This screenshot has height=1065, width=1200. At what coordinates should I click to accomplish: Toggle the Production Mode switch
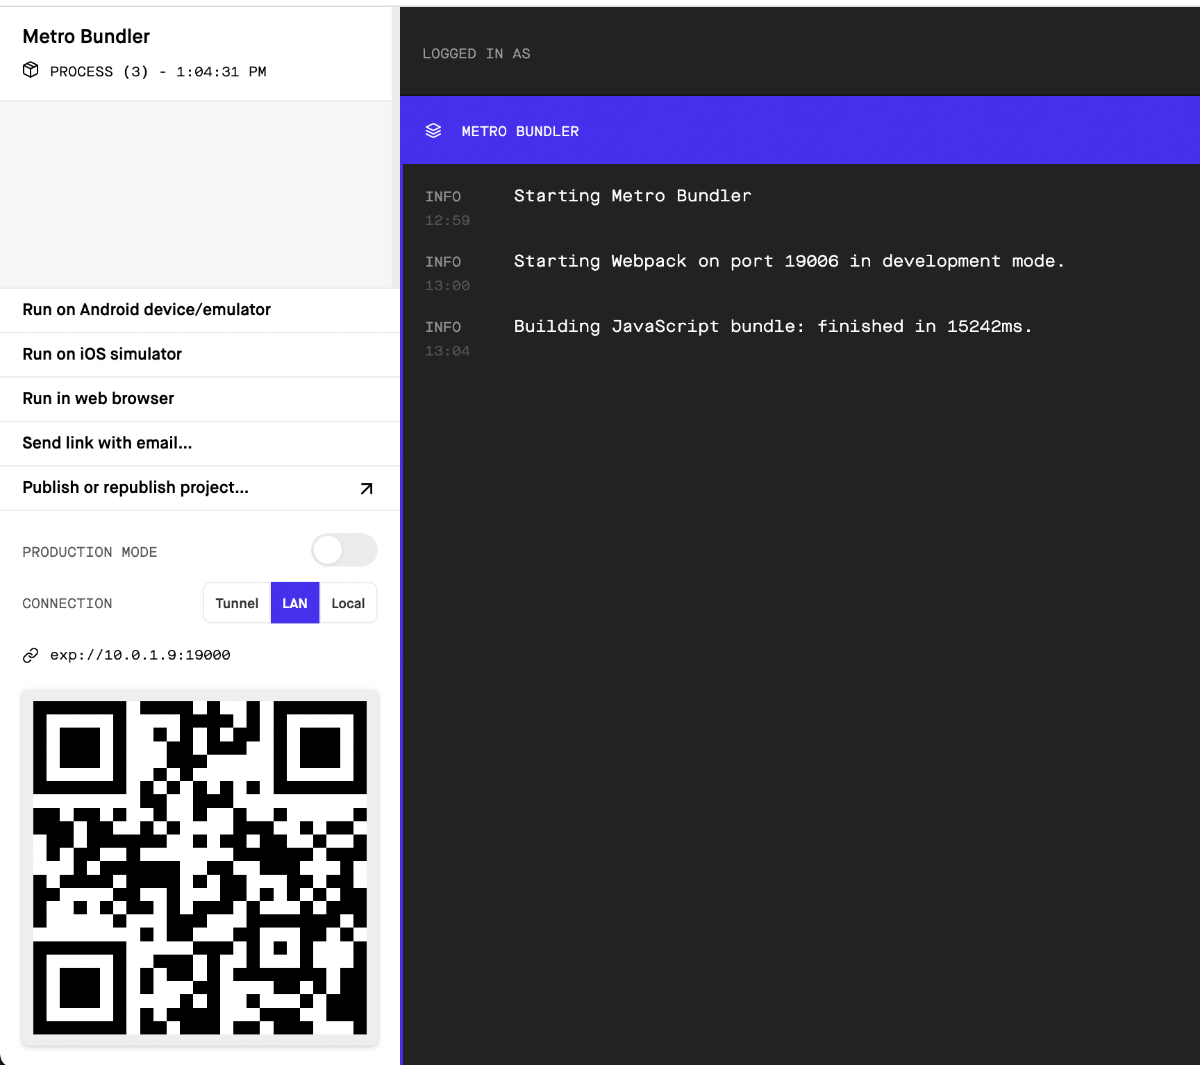click(344, 550)
